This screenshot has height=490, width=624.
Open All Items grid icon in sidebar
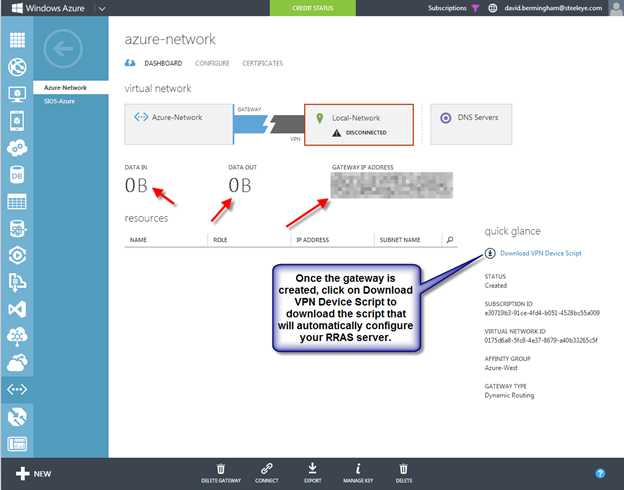pyautogui.click(x=16, y=41)
